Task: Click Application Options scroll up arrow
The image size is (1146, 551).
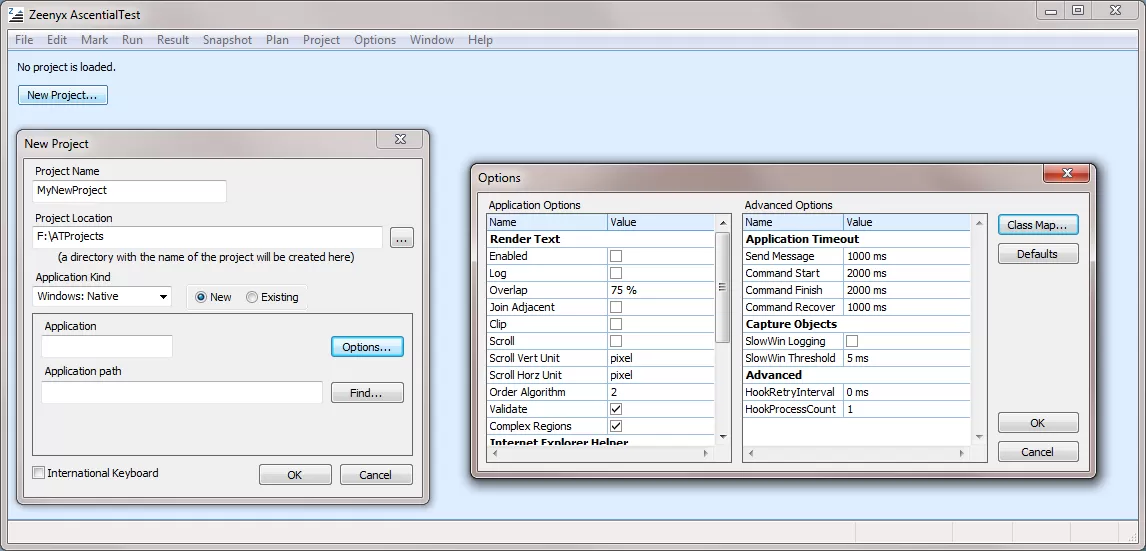Action: coord(723,222)
